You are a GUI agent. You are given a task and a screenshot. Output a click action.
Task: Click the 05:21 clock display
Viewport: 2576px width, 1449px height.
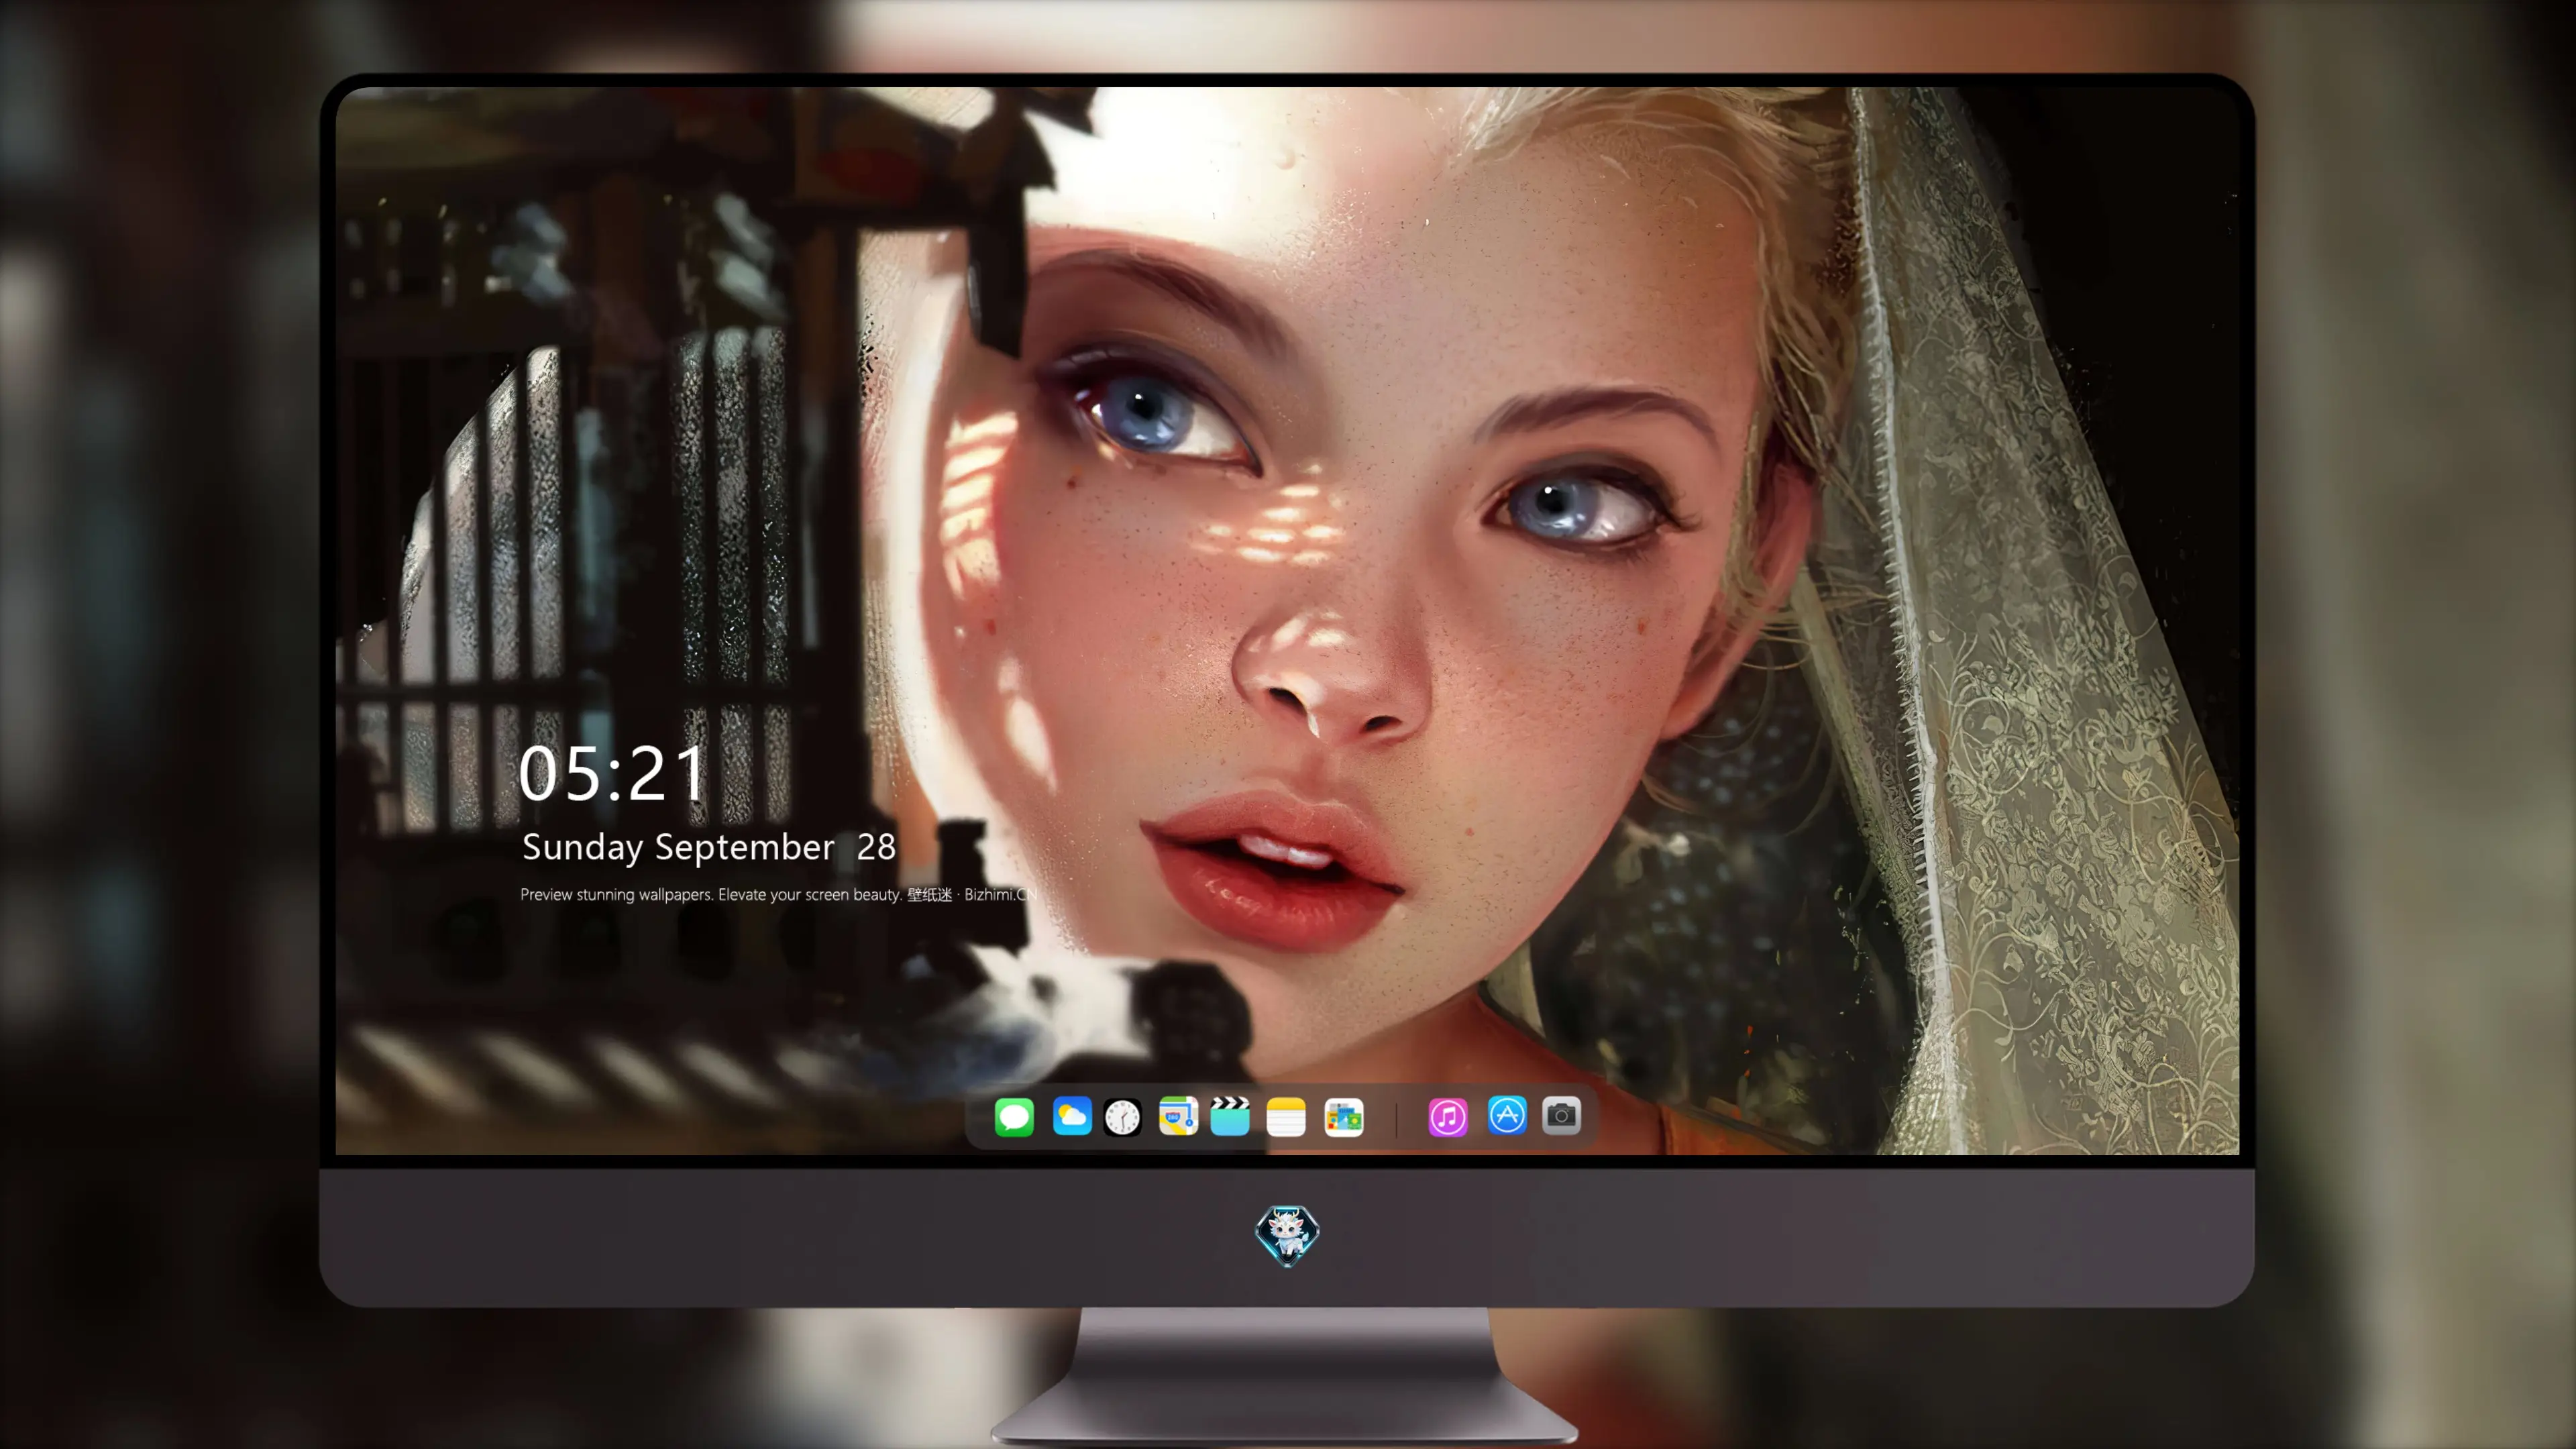coord(612,773)
